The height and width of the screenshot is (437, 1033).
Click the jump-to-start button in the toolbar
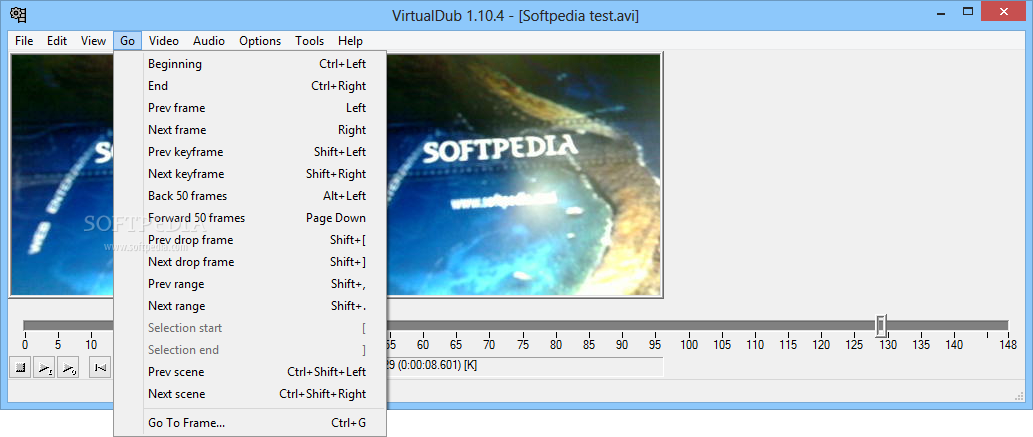tap(100, 368)
